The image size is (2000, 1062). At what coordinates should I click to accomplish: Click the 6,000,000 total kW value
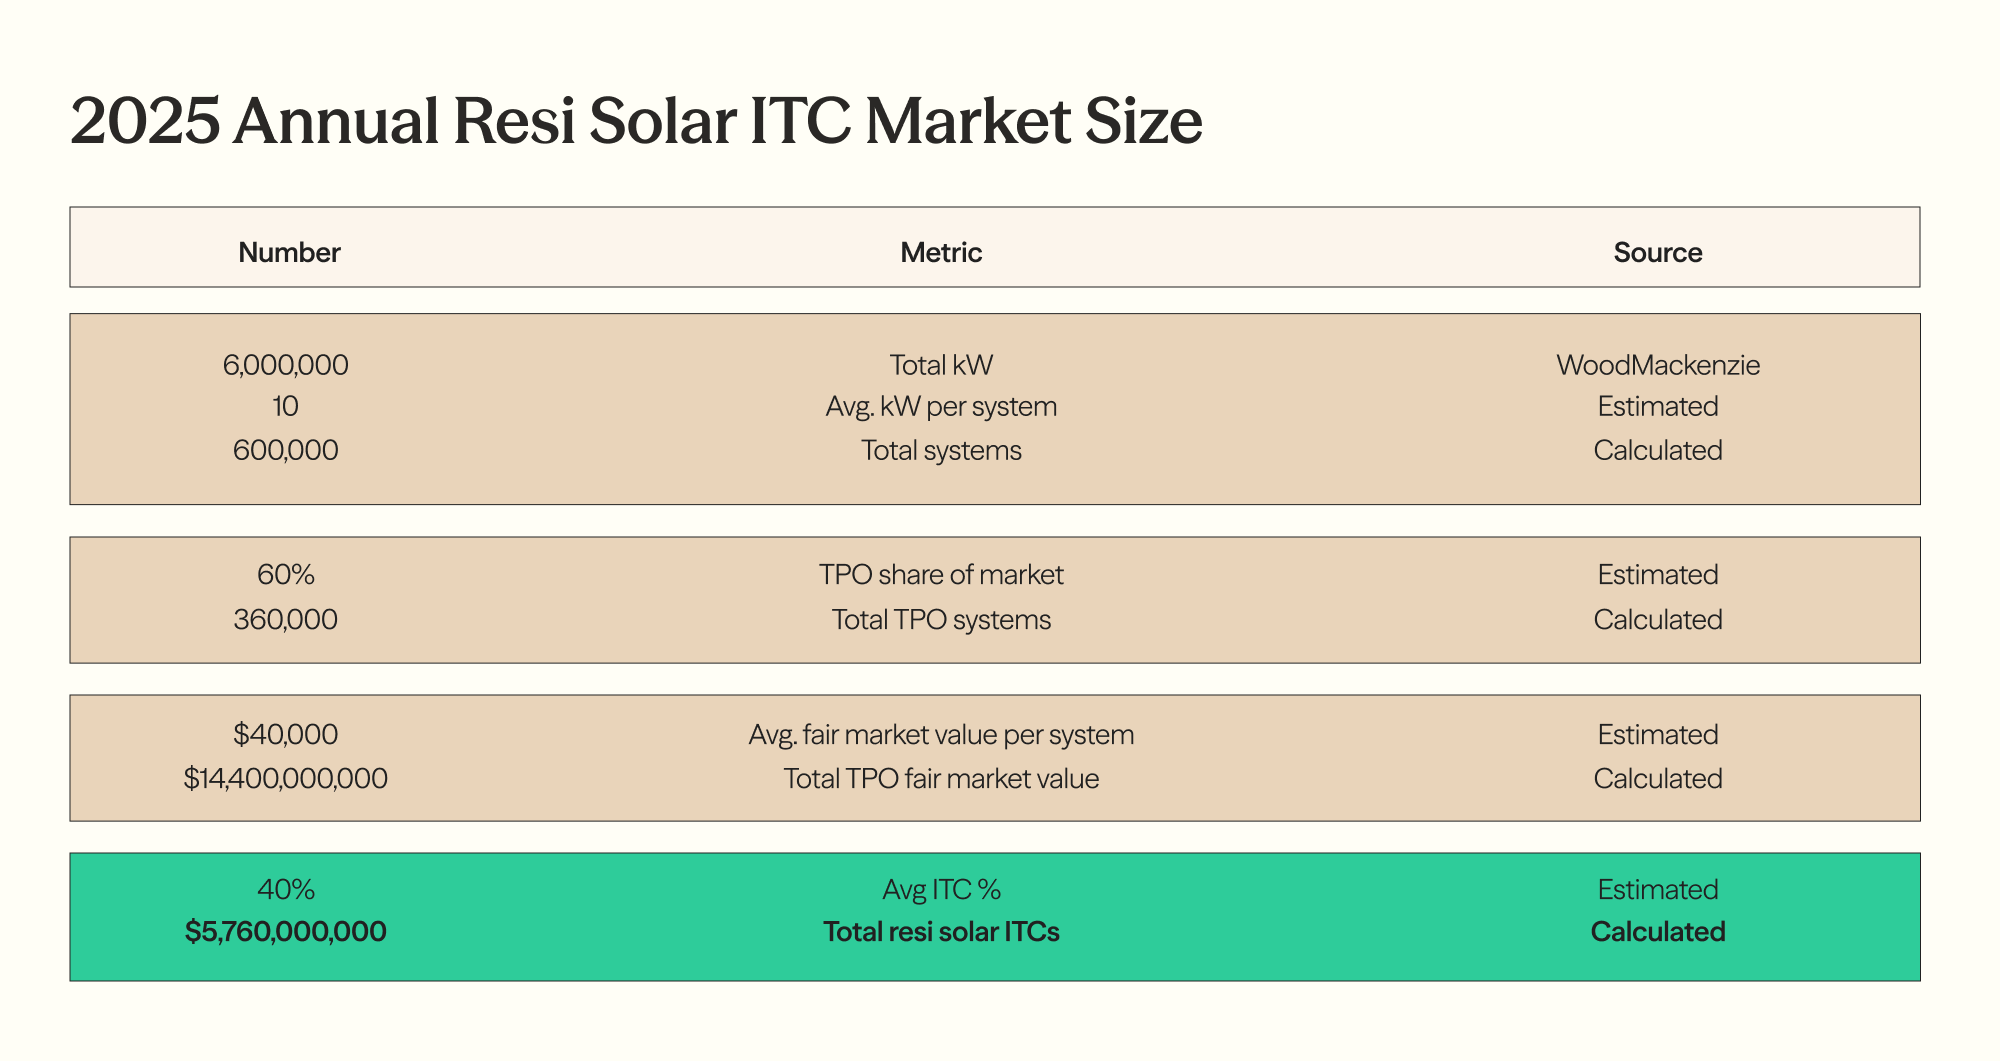click(x=286, y=365)
